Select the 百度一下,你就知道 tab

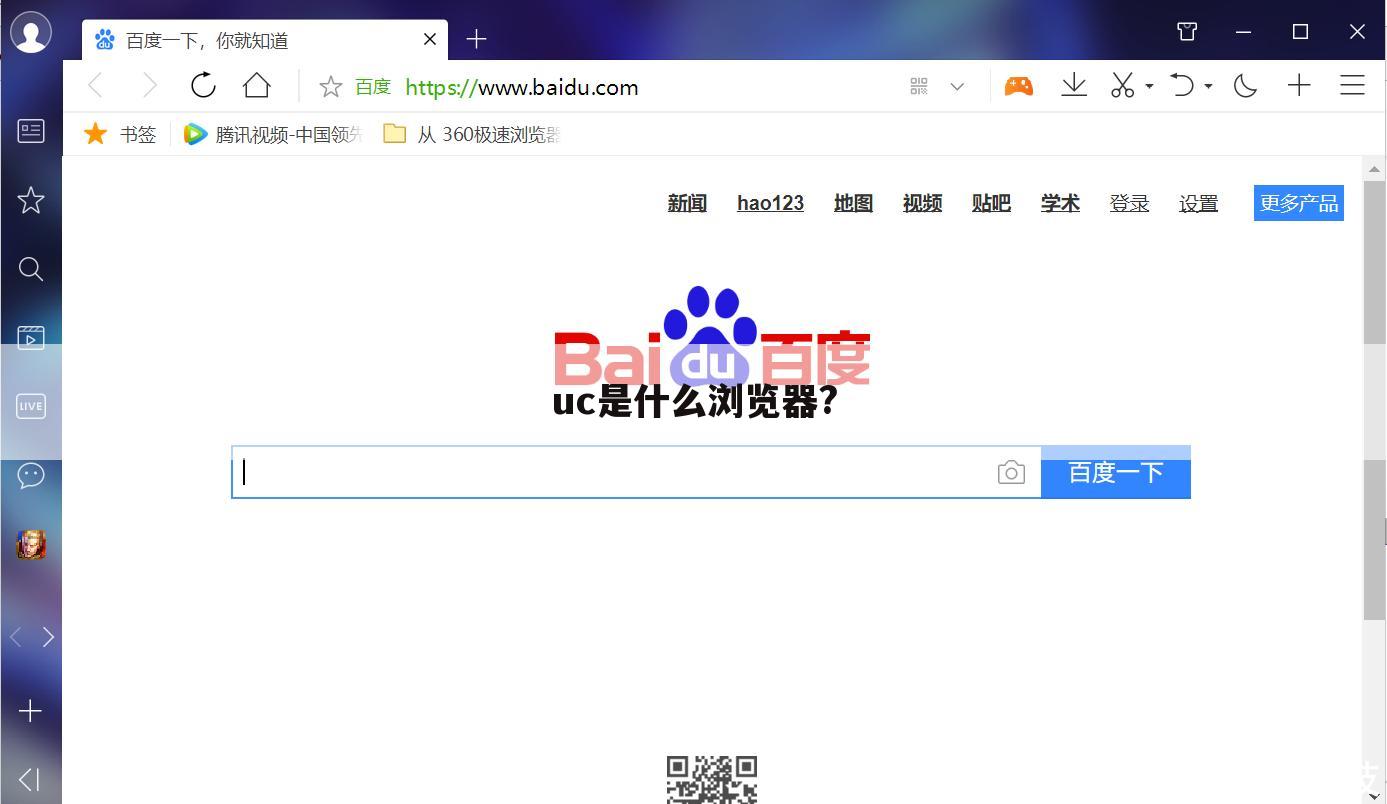point(265,40)
